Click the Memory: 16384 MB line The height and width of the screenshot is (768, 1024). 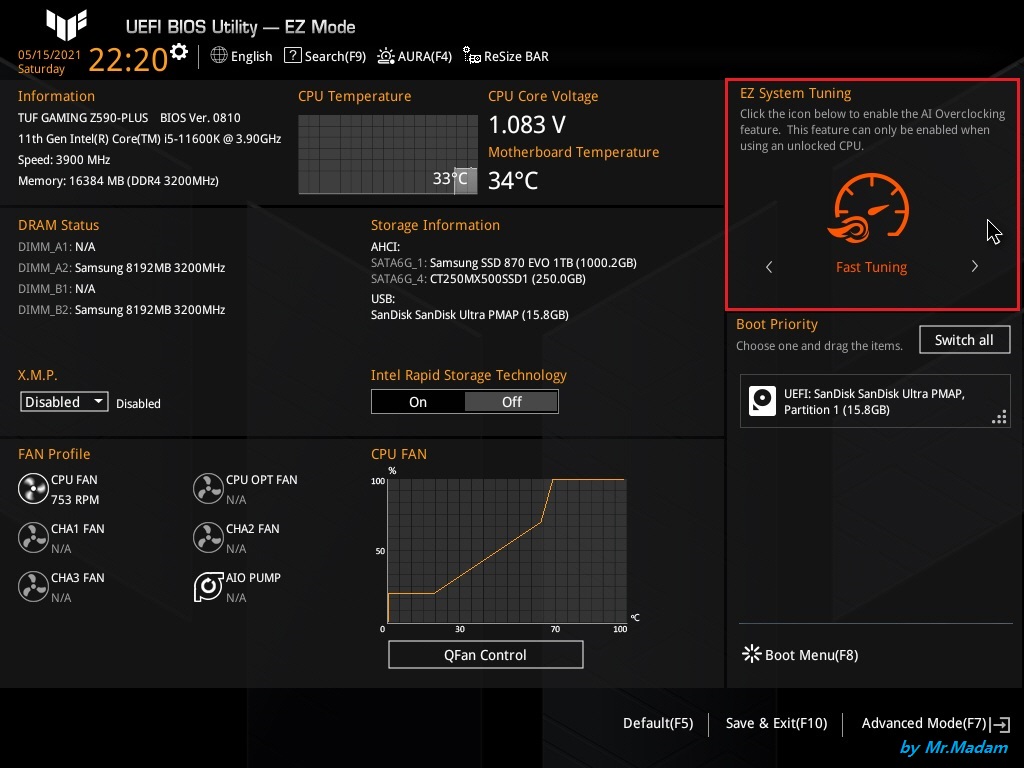pos(118,180)
